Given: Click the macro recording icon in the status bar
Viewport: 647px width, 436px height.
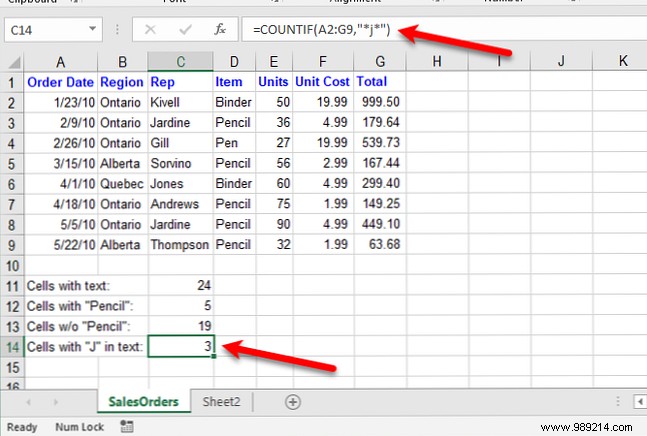Looking at the screenshot, I should 127,427.
